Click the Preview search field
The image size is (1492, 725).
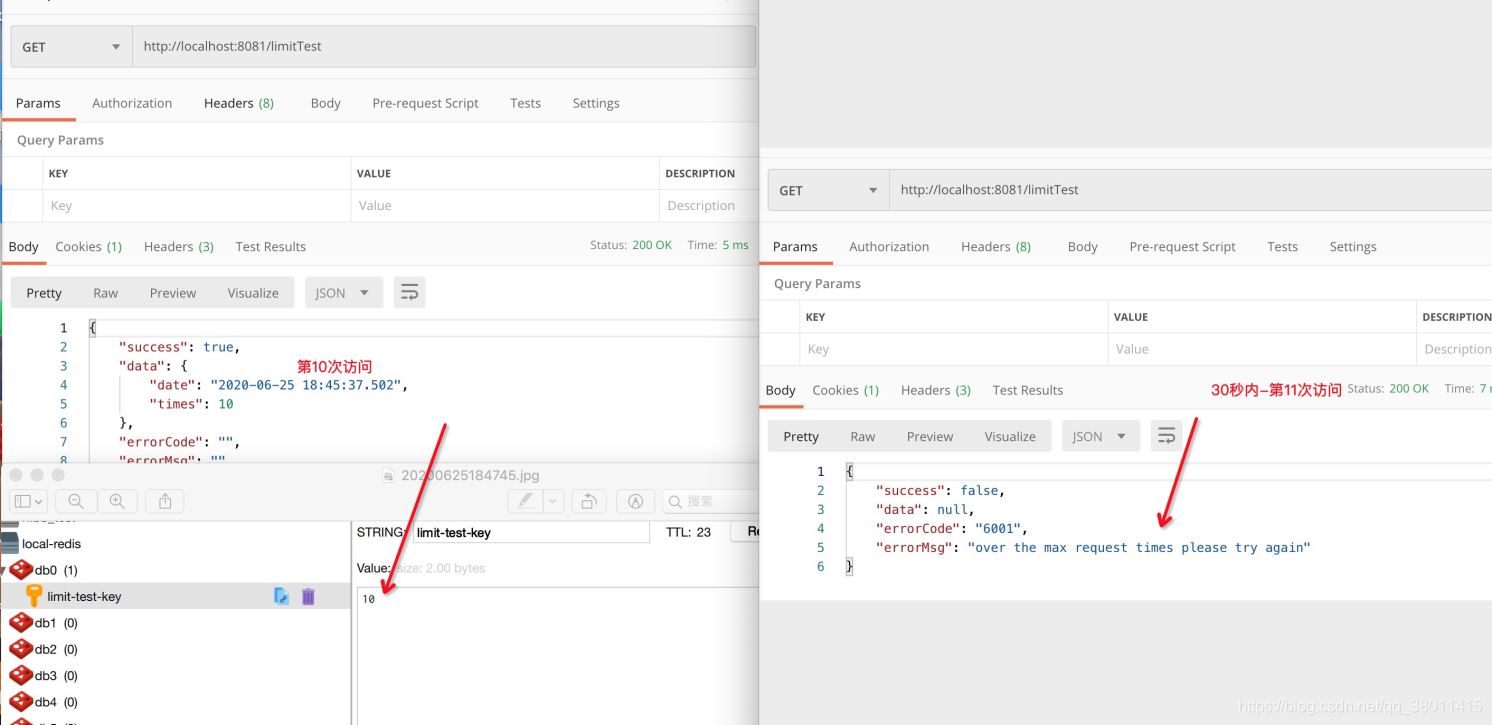pos(710,501)
